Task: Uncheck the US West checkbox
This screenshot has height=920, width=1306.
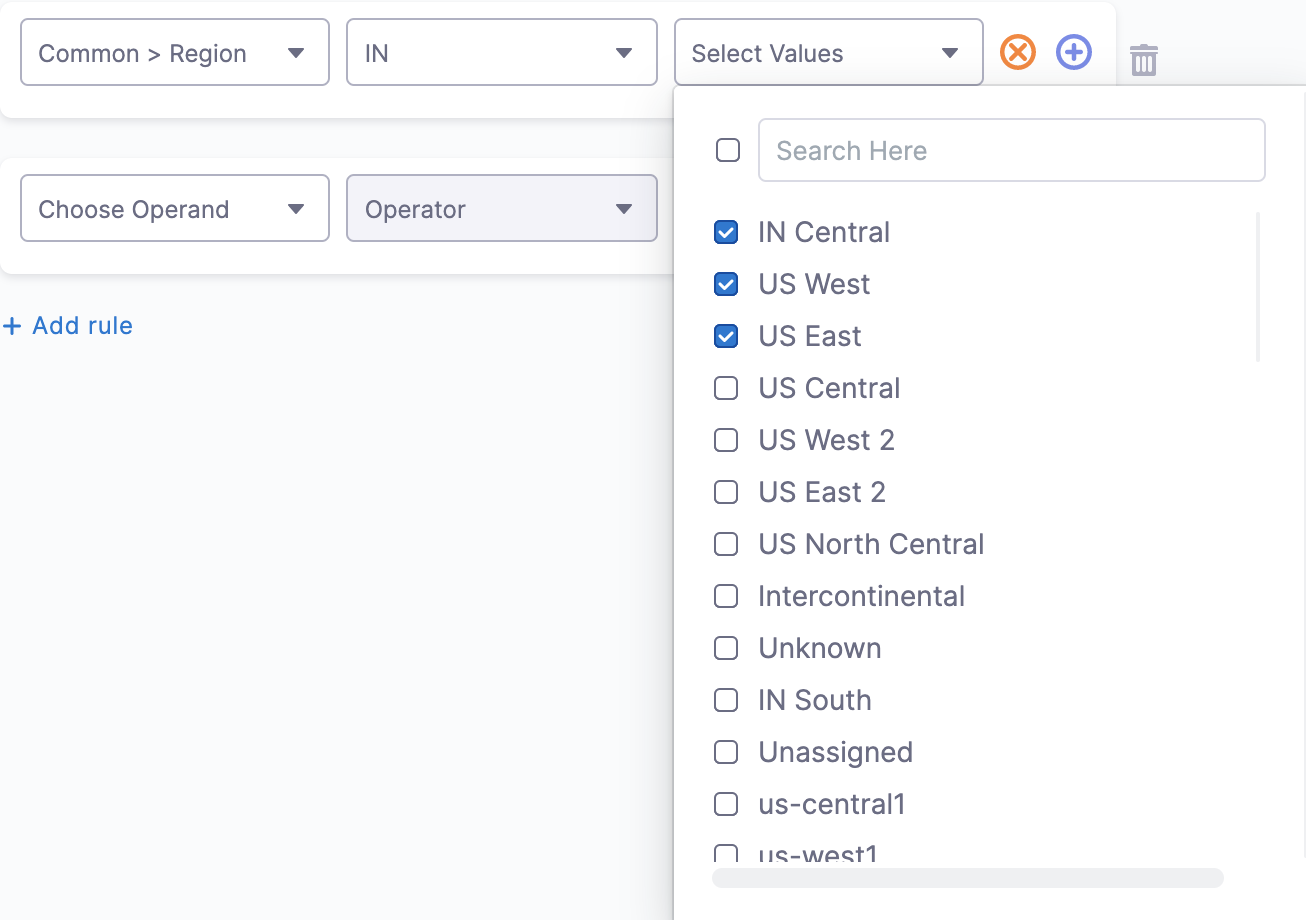Action: coord(726,284)
